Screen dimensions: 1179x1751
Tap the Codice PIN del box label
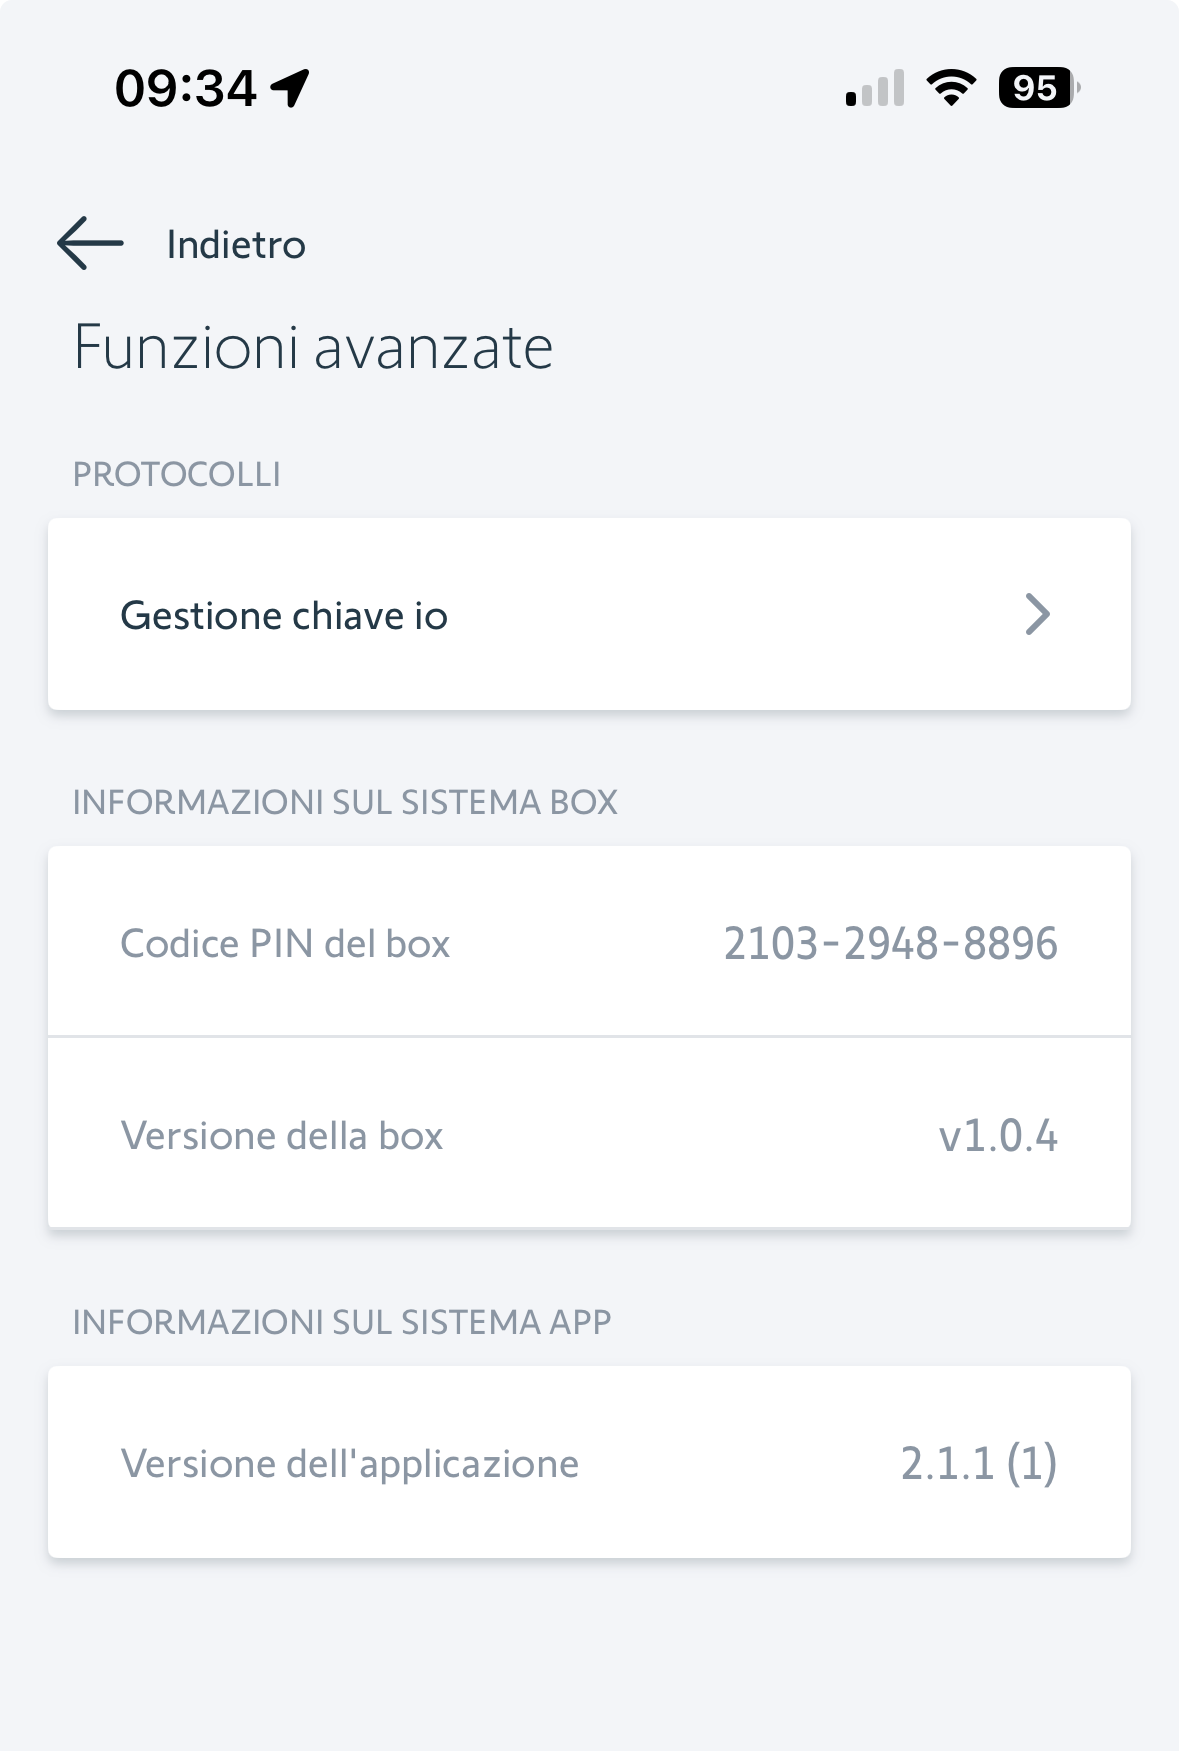click(285, 944)
